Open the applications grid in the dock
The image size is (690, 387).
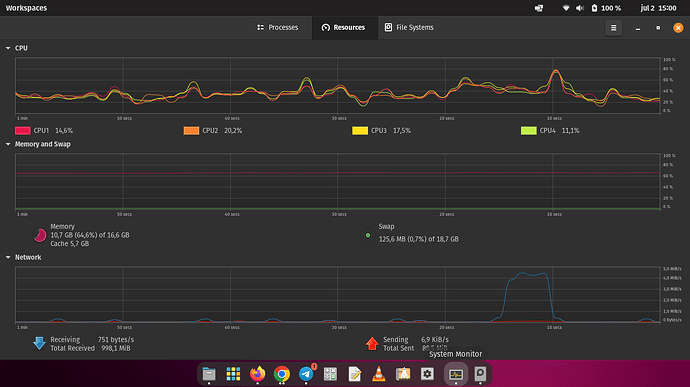click(233, 374)
